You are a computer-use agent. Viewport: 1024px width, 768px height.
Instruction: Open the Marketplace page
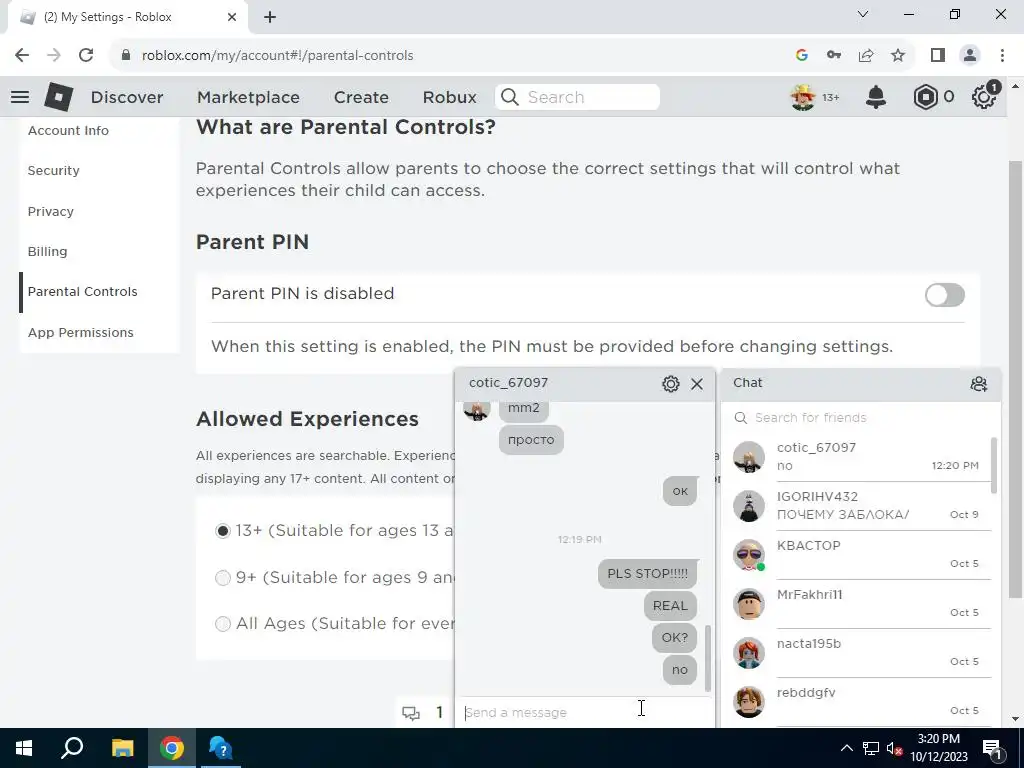[x=248, y=97]
